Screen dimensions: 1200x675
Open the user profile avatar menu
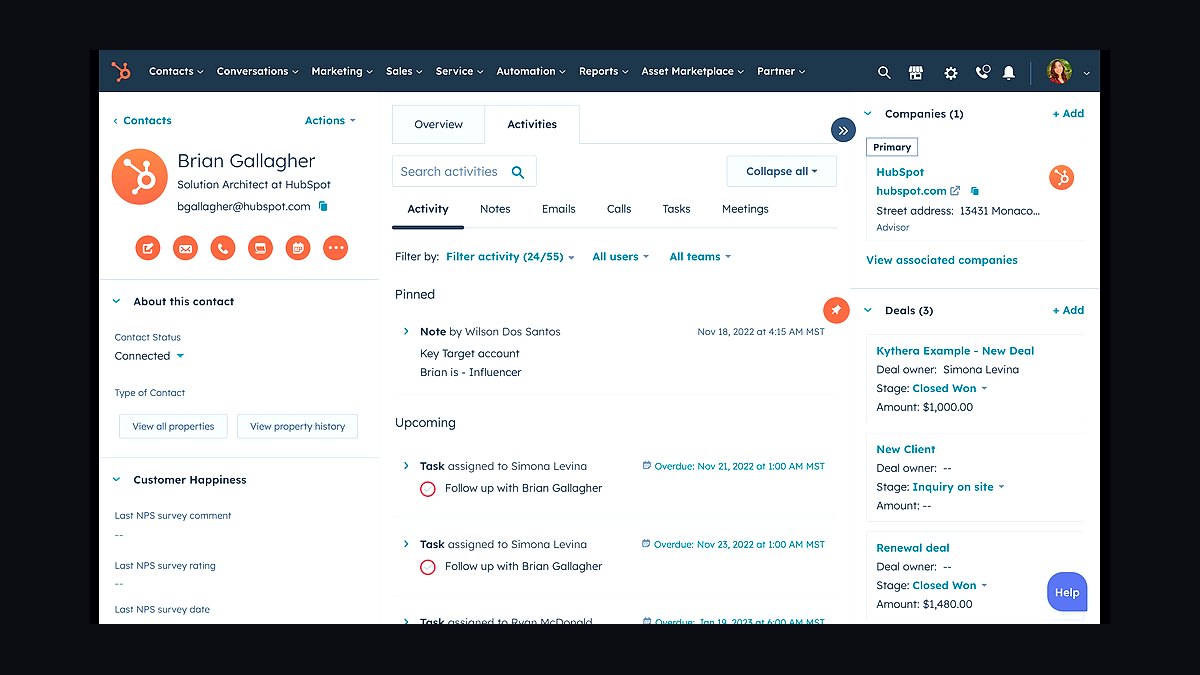click(1068, 71)
